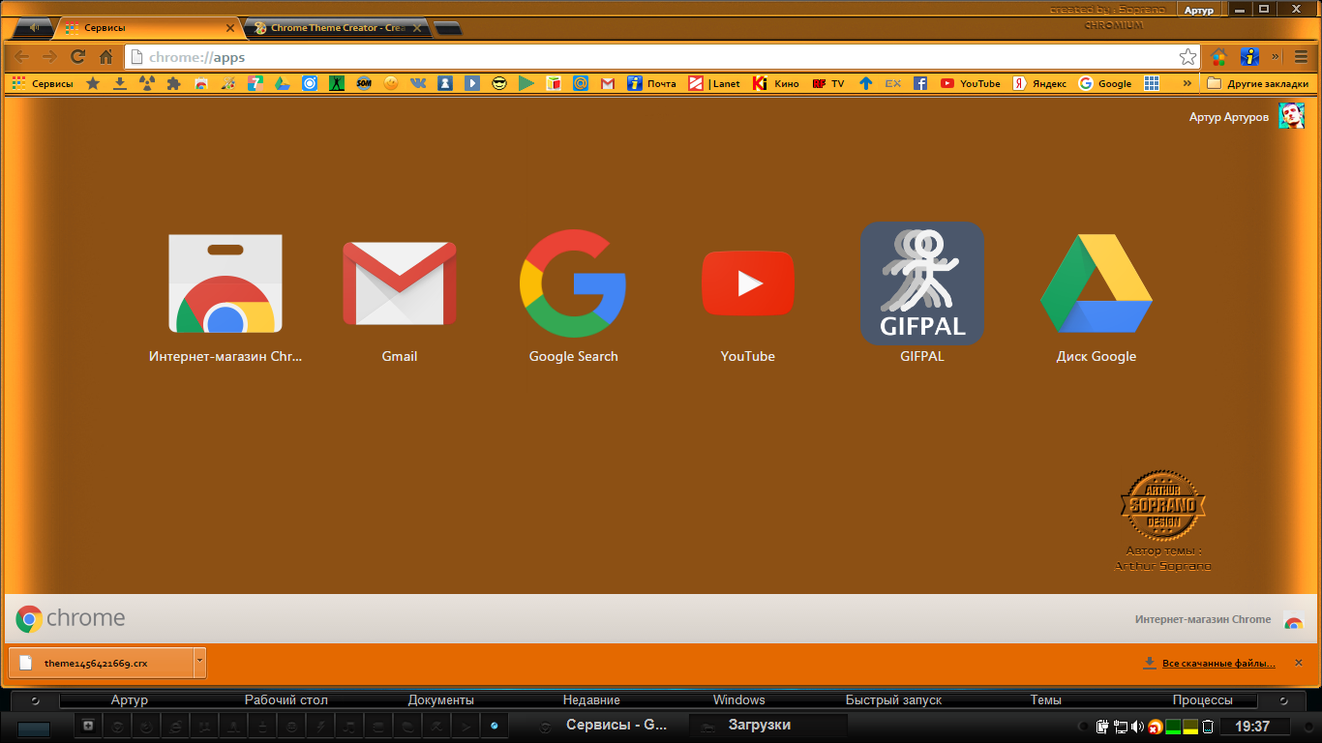Open the Рабочий стол dock menu

pos(286,700)
